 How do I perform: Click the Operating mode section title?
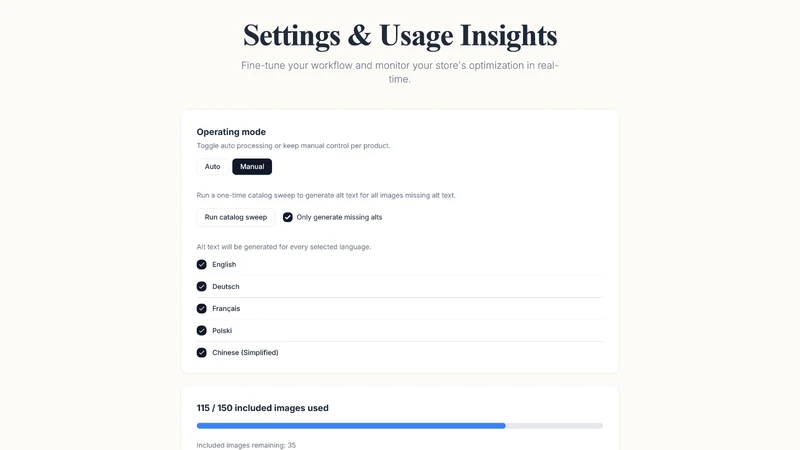tap(231, 132)
